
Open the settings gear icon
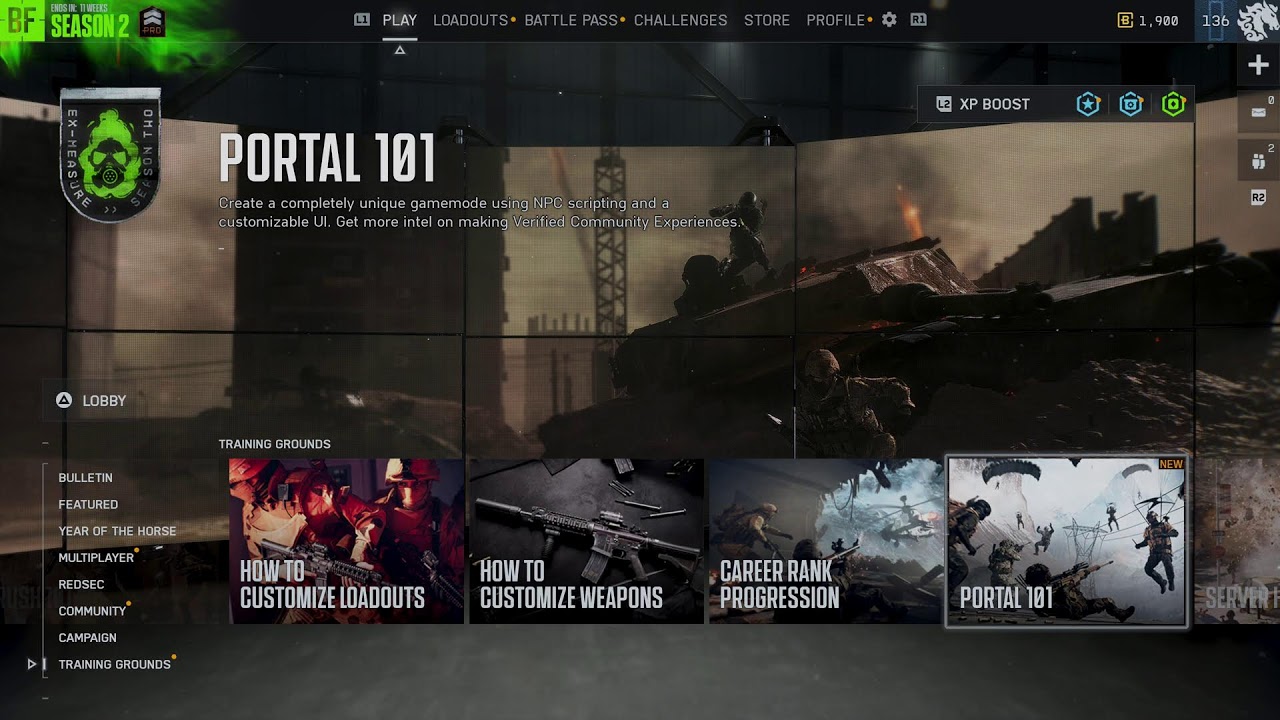click(889, 20)
